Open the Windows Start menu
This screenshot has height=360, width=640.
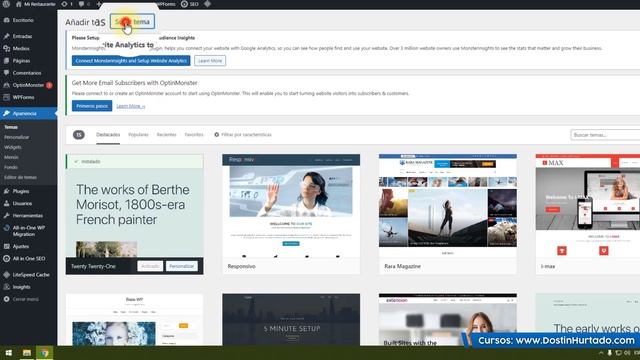click(9, 353)
